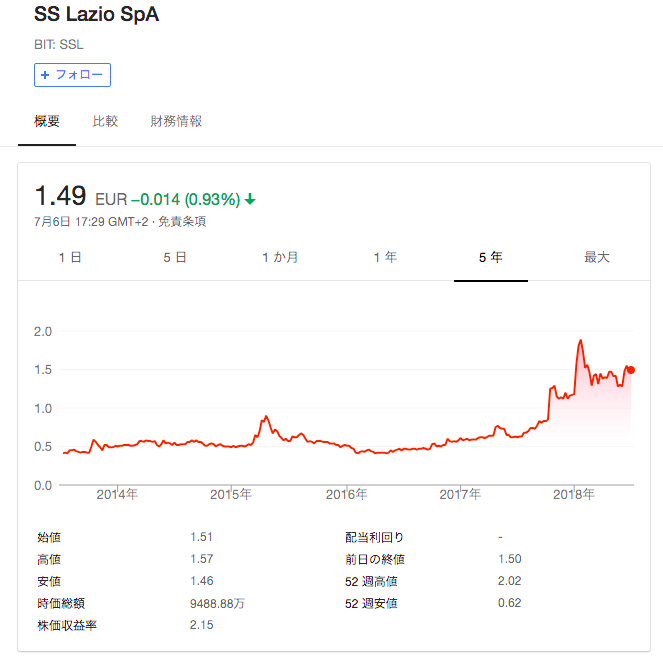Click the 2018年 axis label
Image resolution: width=663 pixels, height=659 pixels.
[x=574, y=494]
